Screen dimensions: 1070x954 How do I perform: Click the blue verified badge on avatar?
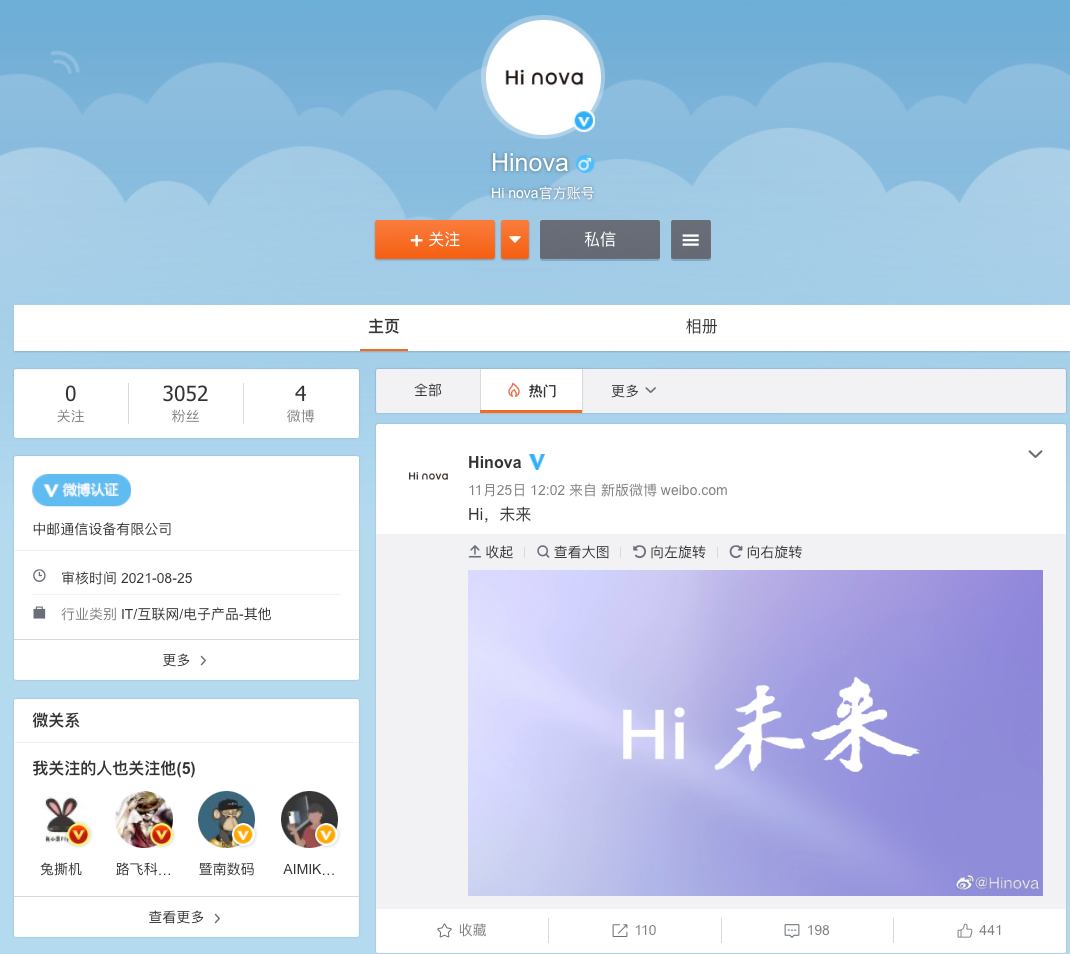coord(583,121)
